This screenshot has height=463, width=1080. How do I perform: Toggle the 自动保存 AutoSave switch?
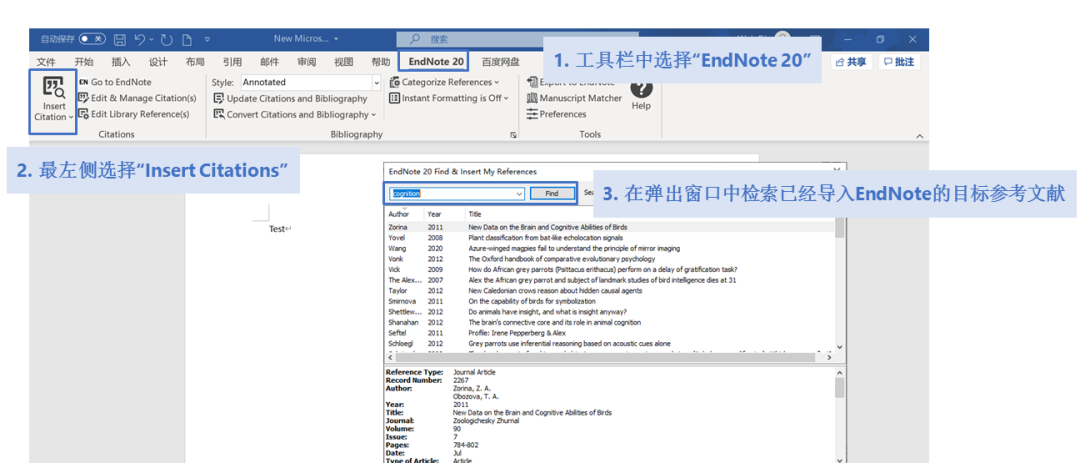[x=92, y=39]
